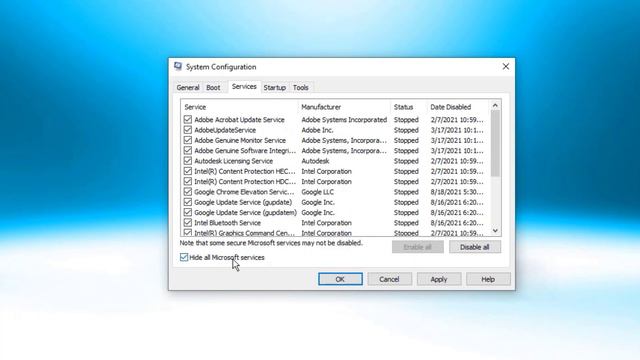Open the Startup tab
This screenshot has width=640, height=360.
274,87
